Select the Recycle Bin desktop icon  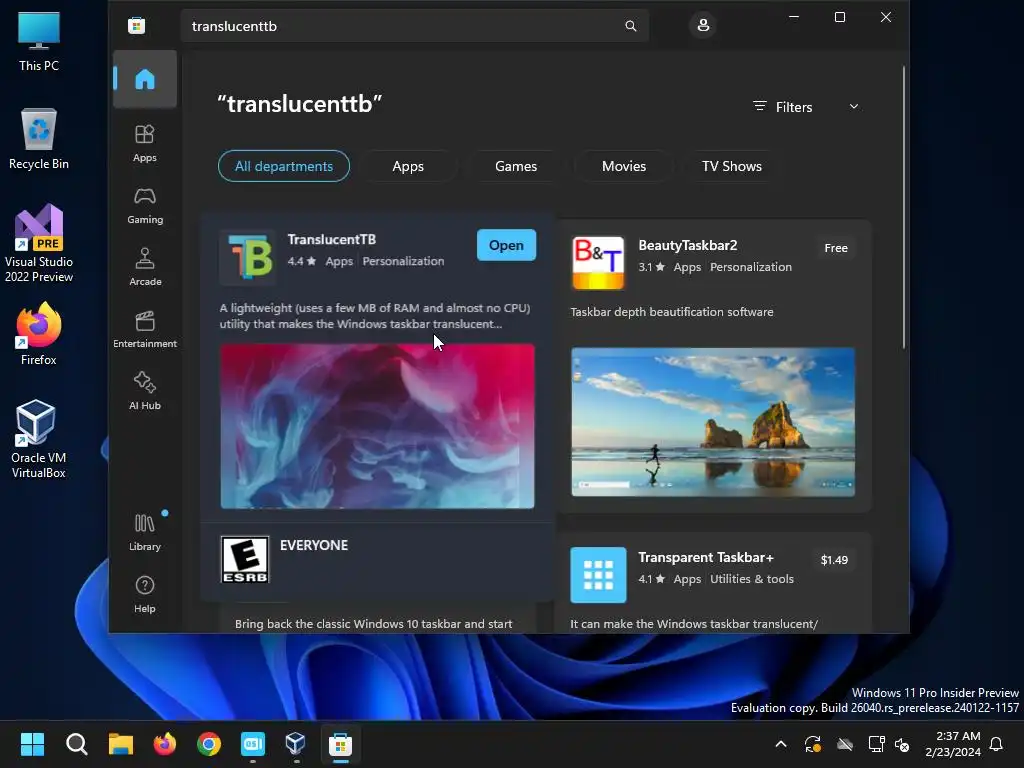(39, 139)
